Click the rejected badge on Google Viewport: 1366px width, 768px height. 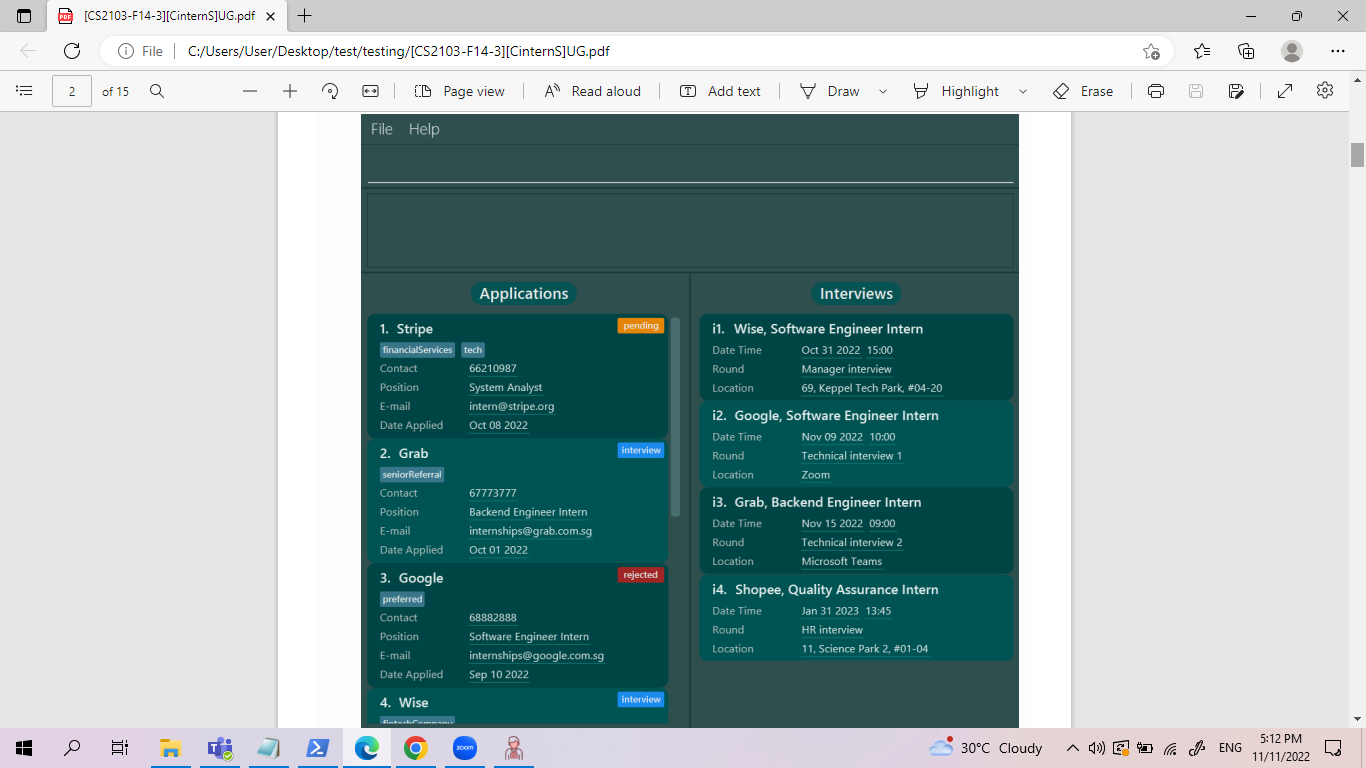coord(641,575)
